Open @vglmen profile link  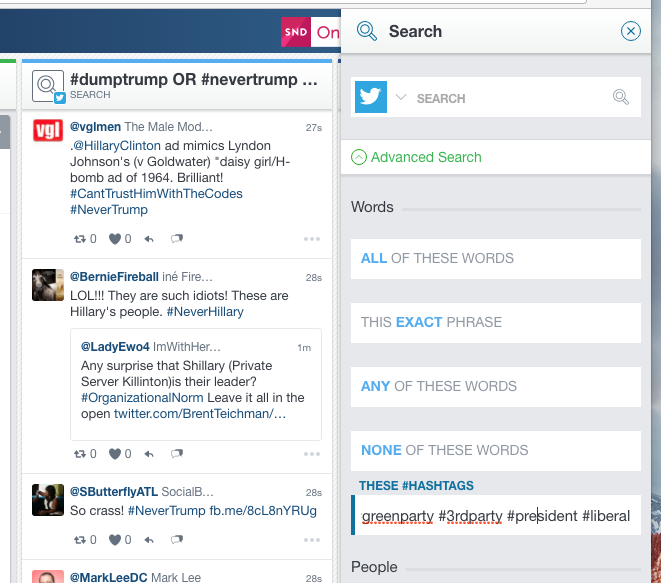pos(96,126)
